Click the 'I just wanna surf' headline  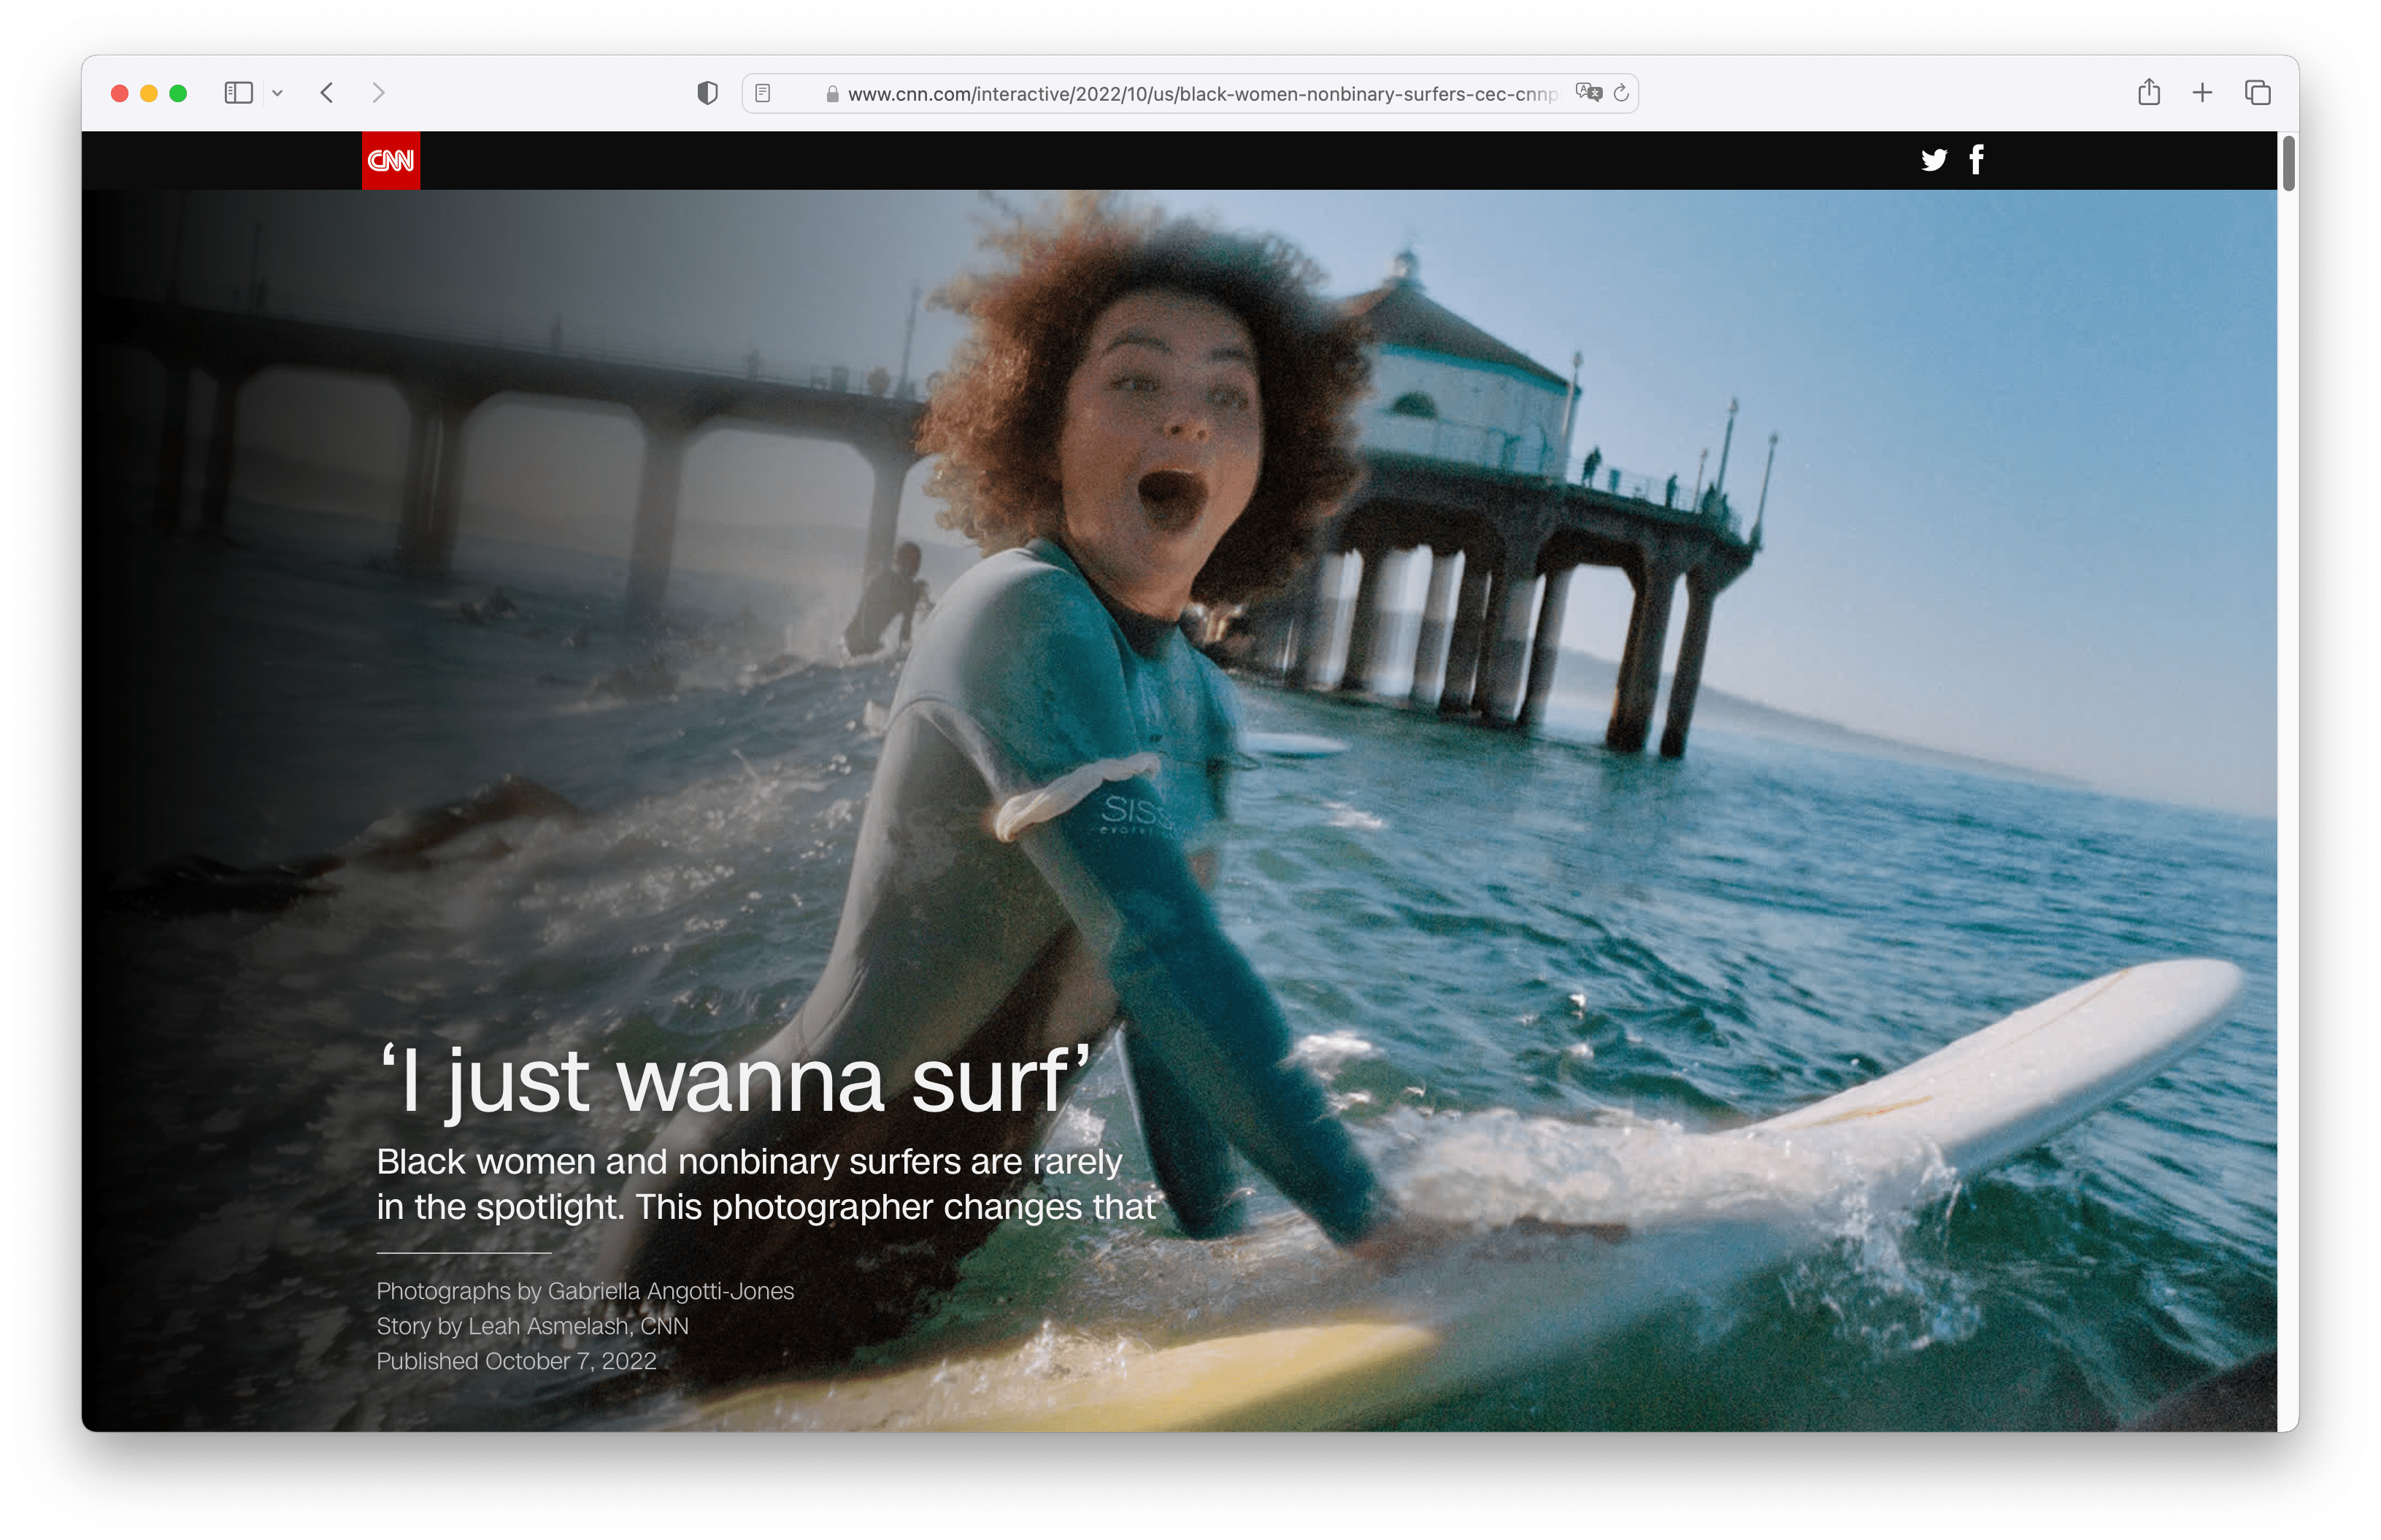(734, 1080)
